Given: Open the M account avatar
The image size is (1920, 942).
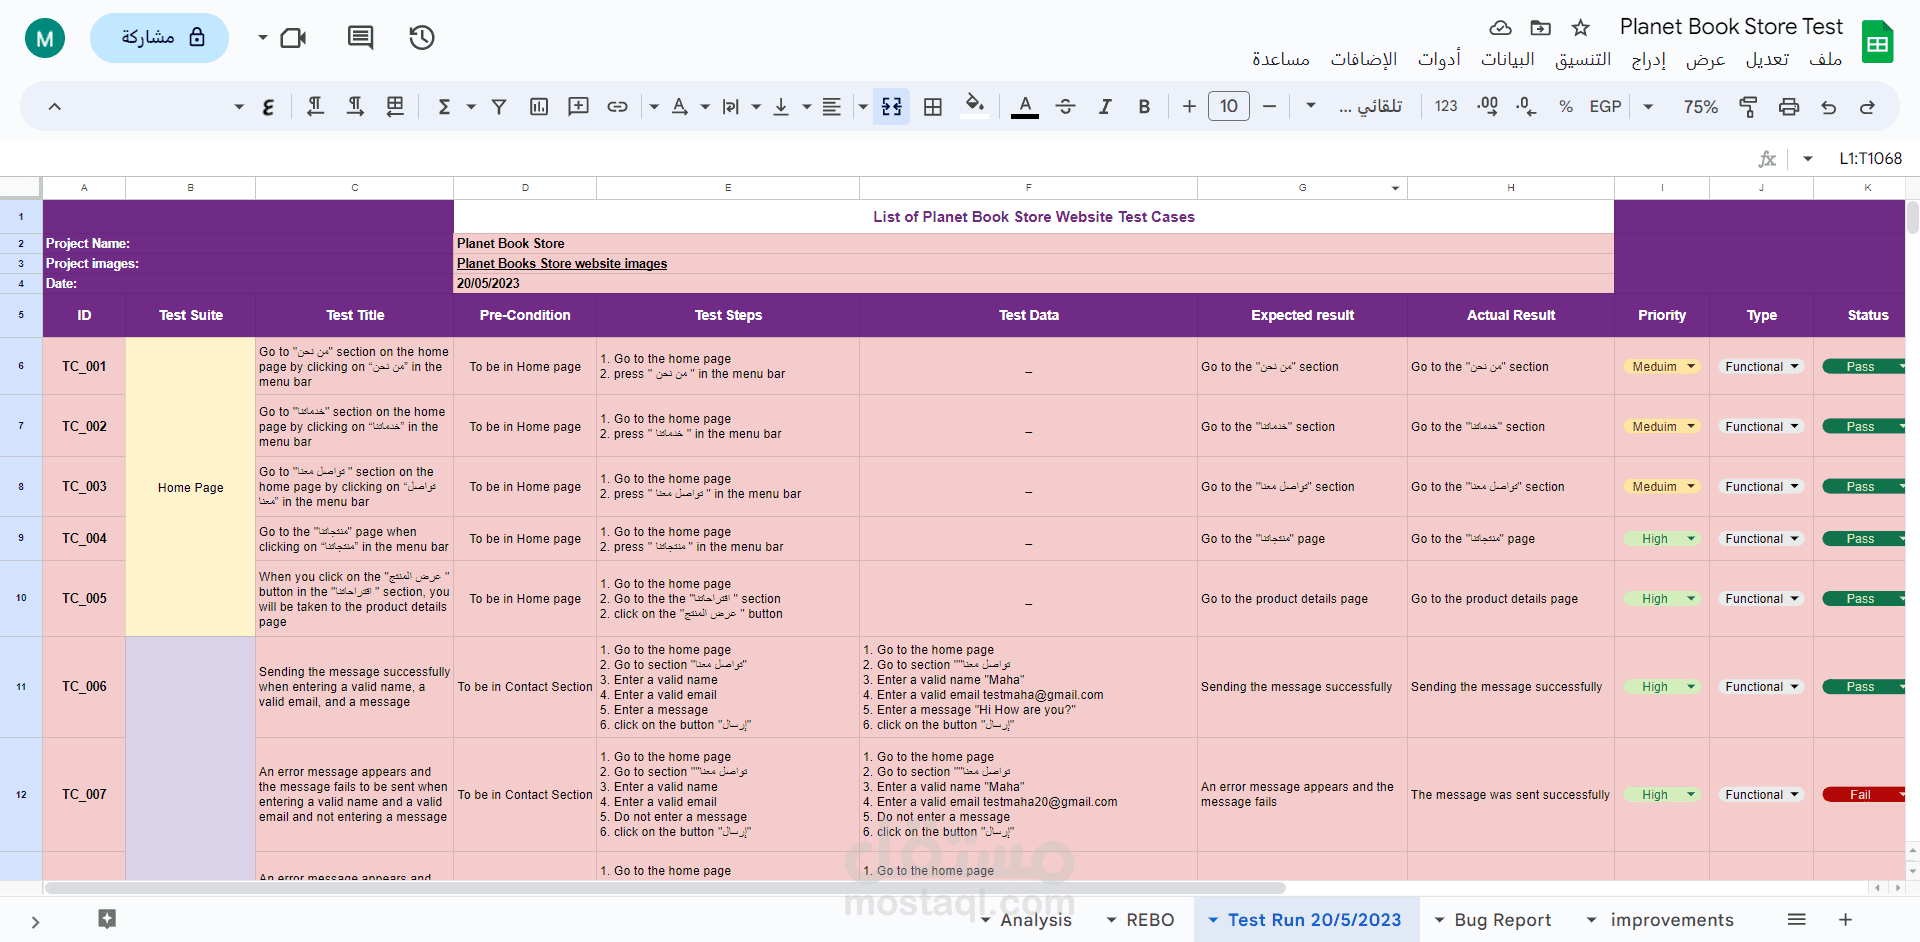Looking at the screenshot, I should [45, 39].
